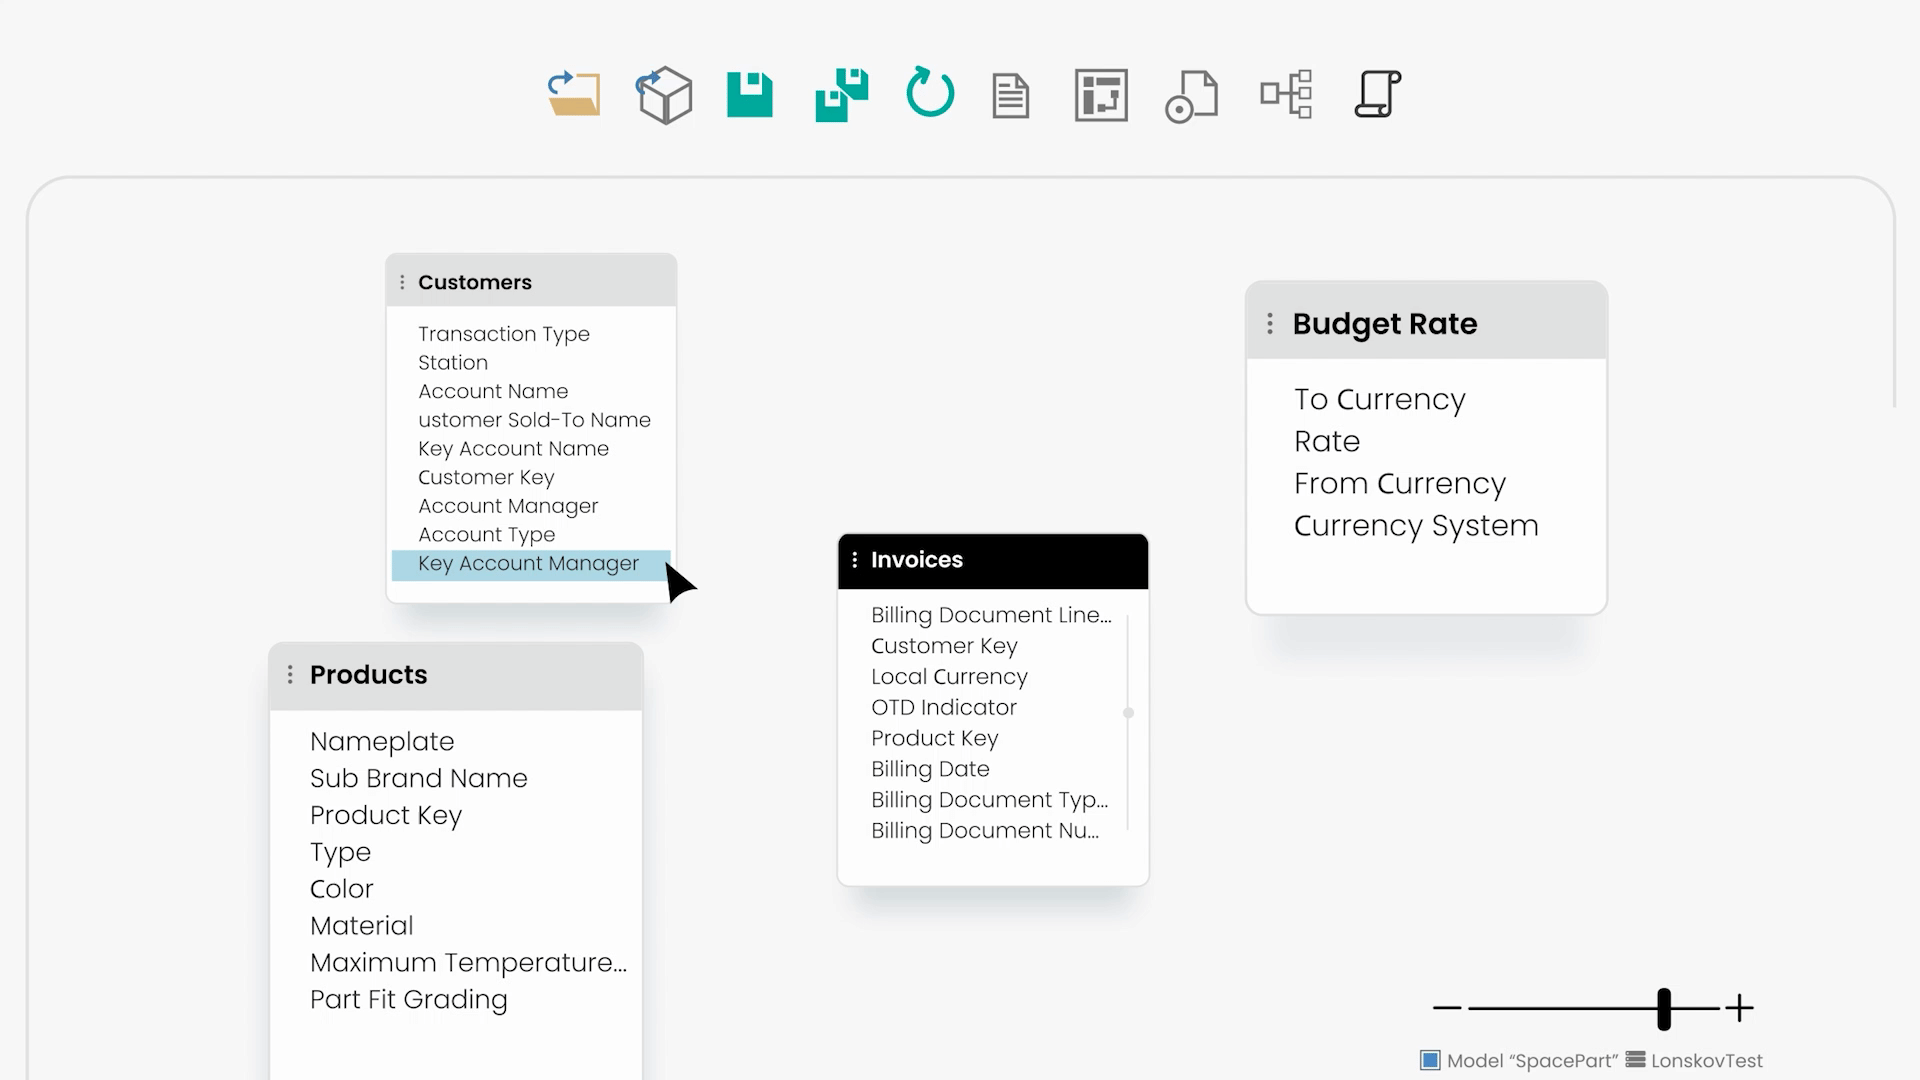This screenshot has width=1920, height=1080.
Task: Click the open folder icon in toolbar
Action: (x=574, y=94)
